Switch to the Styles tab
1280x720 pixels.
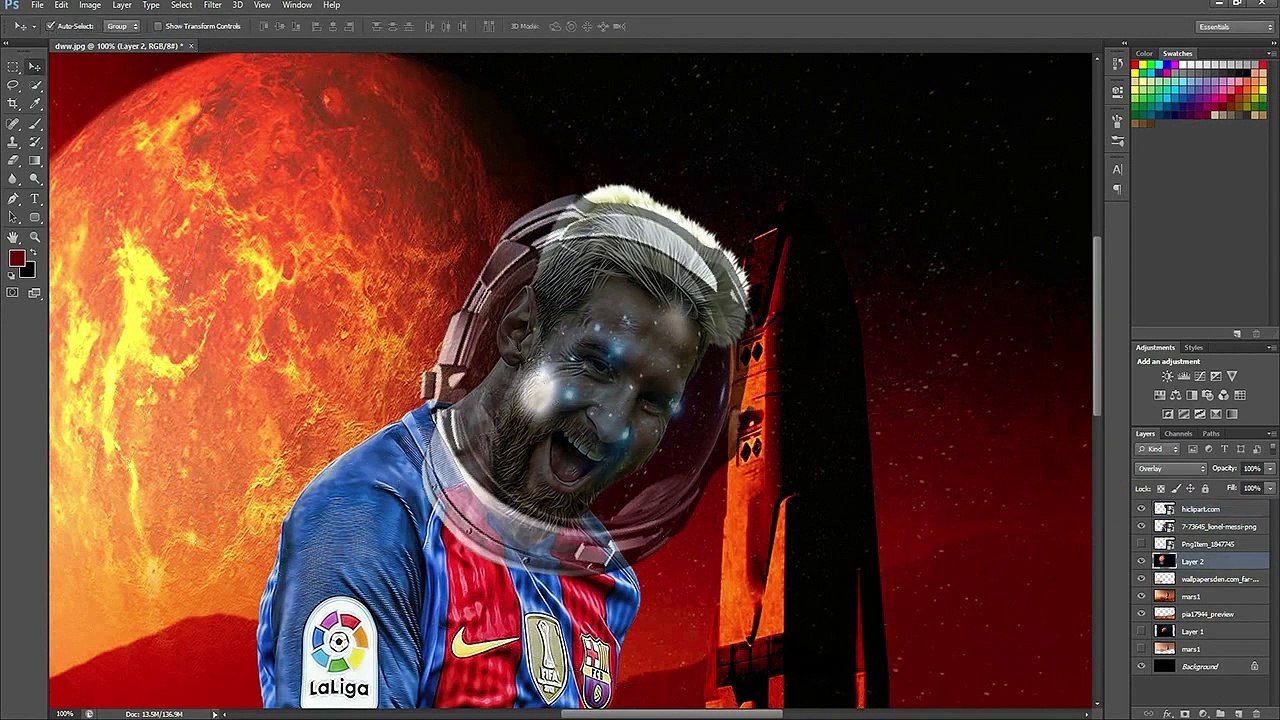1193,348
